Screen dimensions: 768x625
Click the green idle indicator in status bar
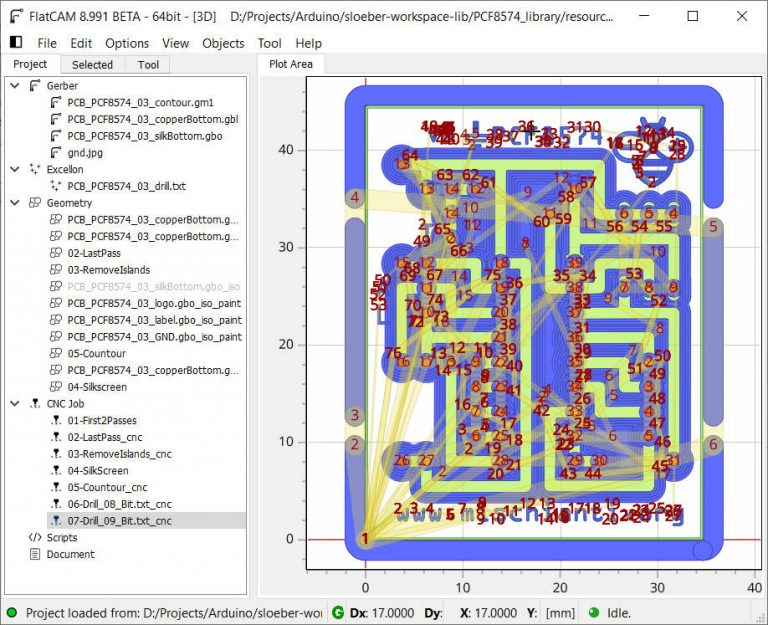(594, 613)
